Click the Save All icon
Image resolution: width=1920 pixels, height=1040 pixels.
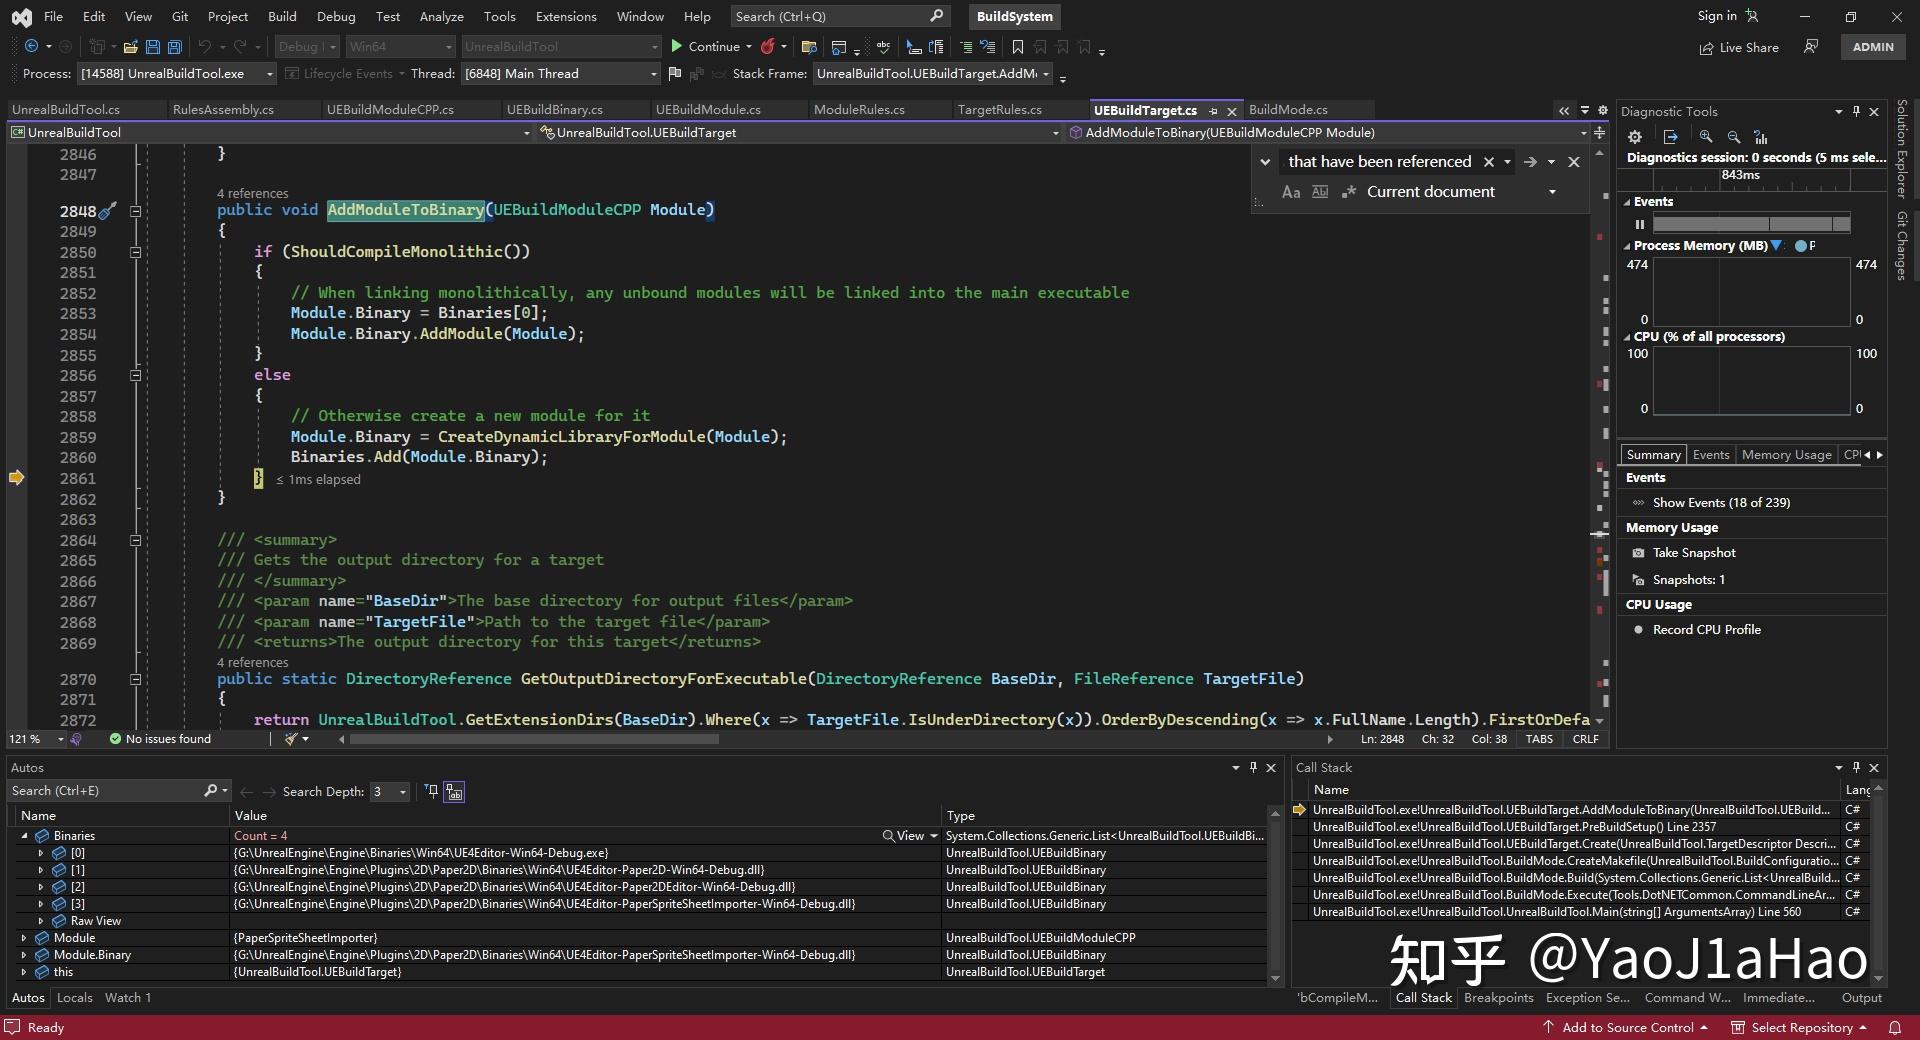coord(174,47)
